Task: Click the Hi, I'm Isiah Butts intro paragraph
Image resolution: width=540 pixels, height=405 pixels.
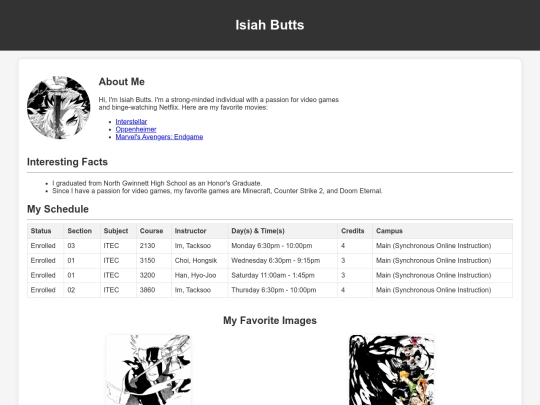Action: click(x=219, y=104)
